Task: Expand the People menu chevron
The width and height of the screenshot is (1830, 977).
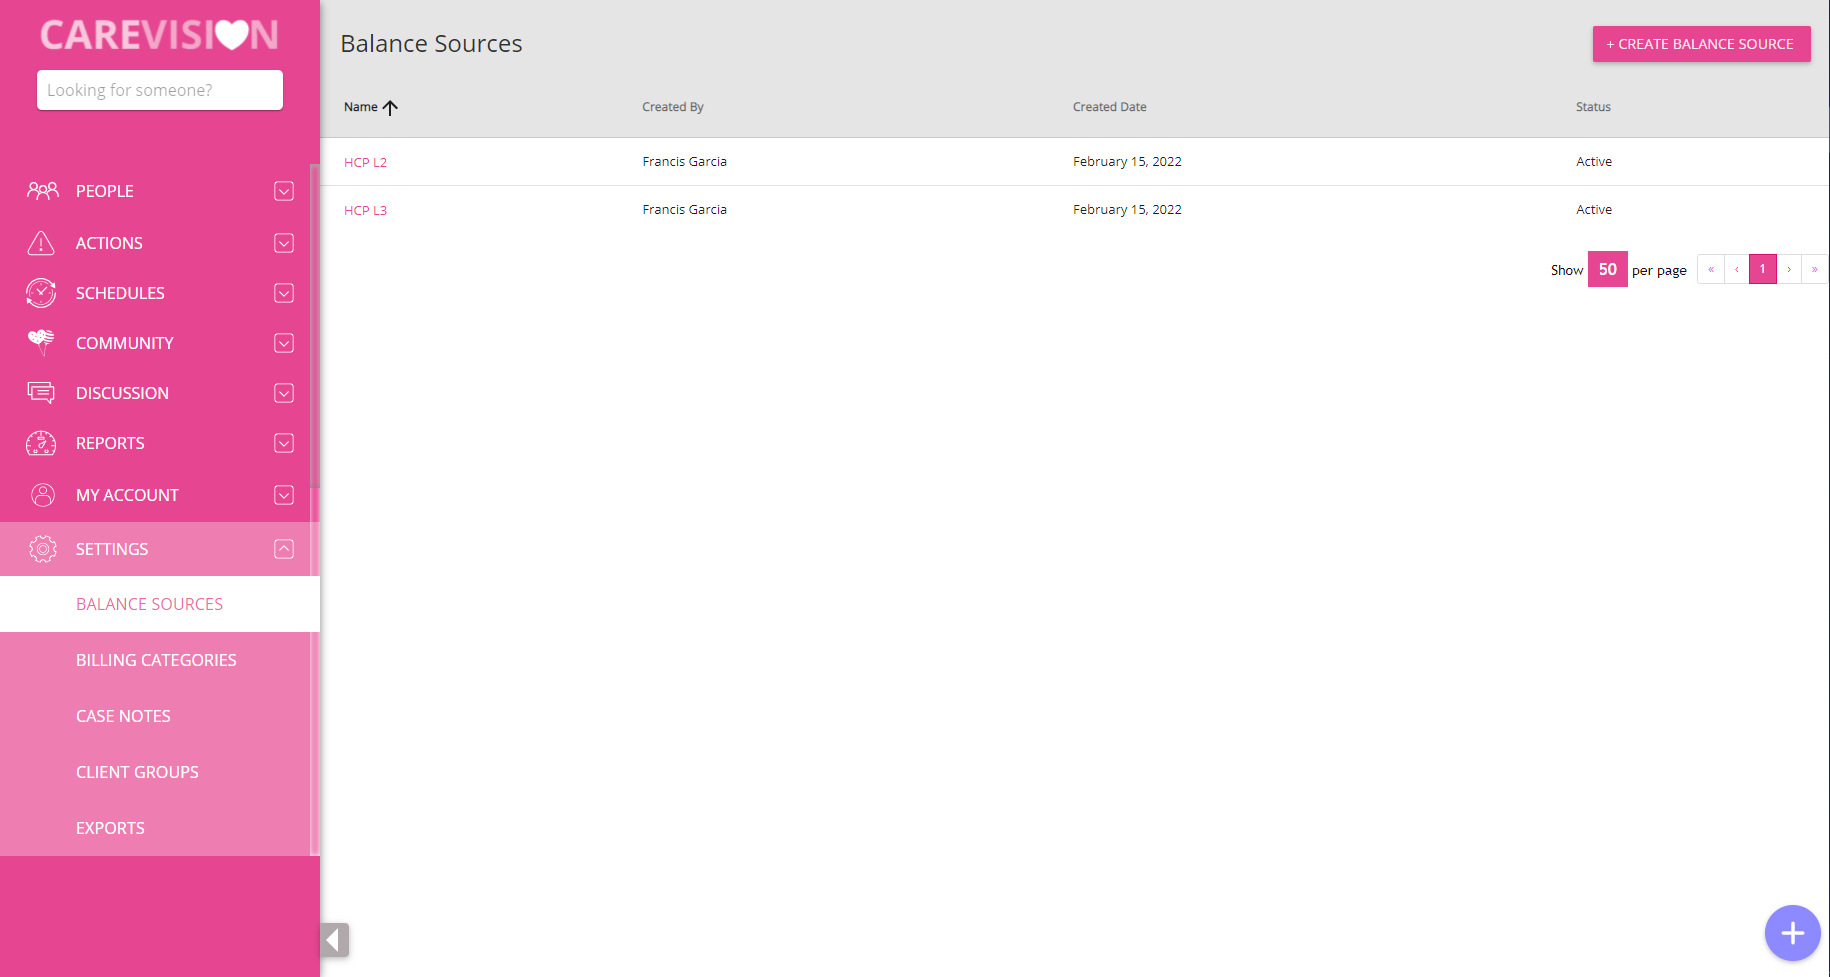Action: 284,191
